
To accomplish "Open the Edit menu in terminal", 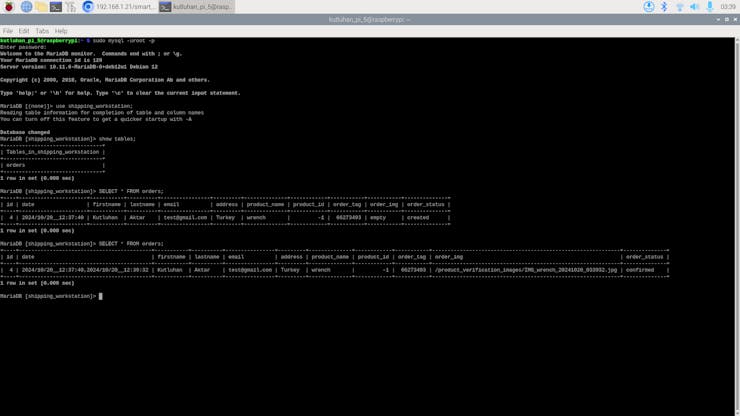I will (x=24, y=31).
